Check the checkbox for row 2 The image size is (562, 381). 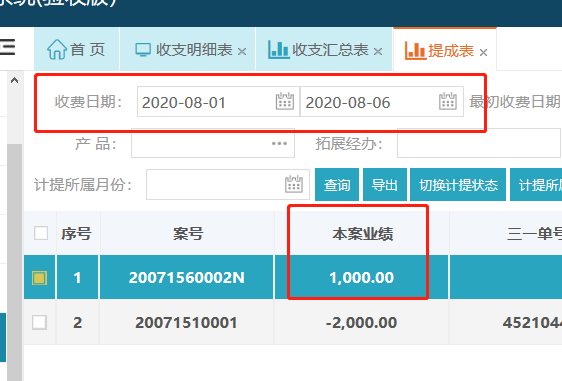[x=39, y=322]
